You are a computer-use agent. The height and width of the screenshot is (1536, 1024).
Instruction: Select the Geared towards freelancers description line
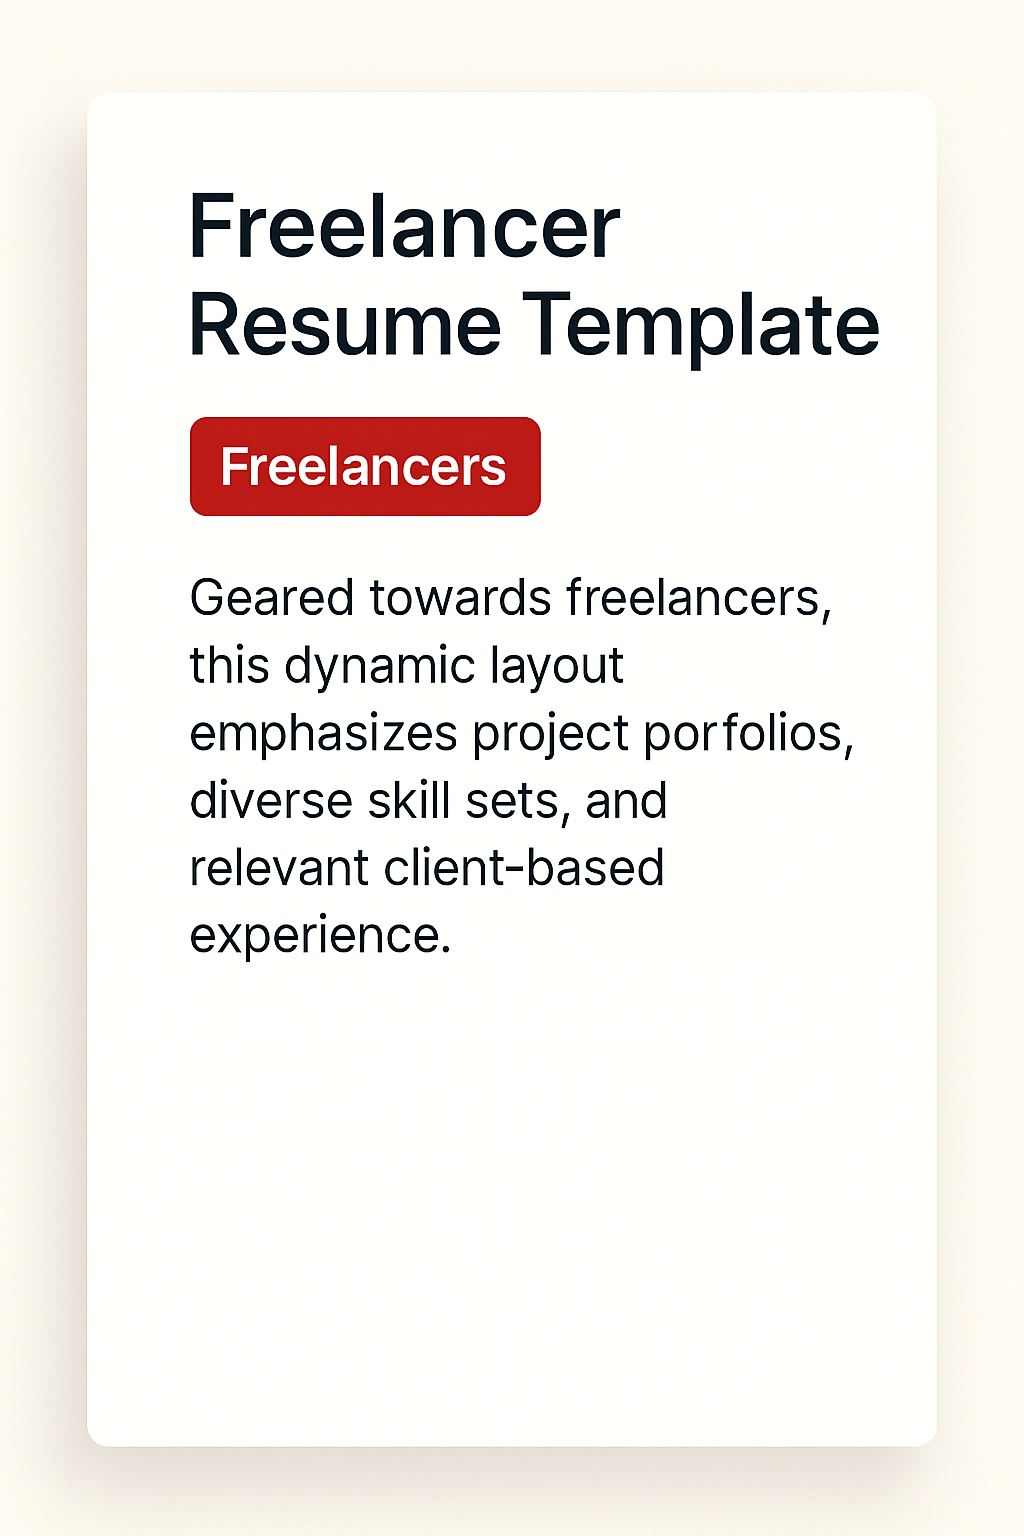pyautogui.click(x=511, y=598)
